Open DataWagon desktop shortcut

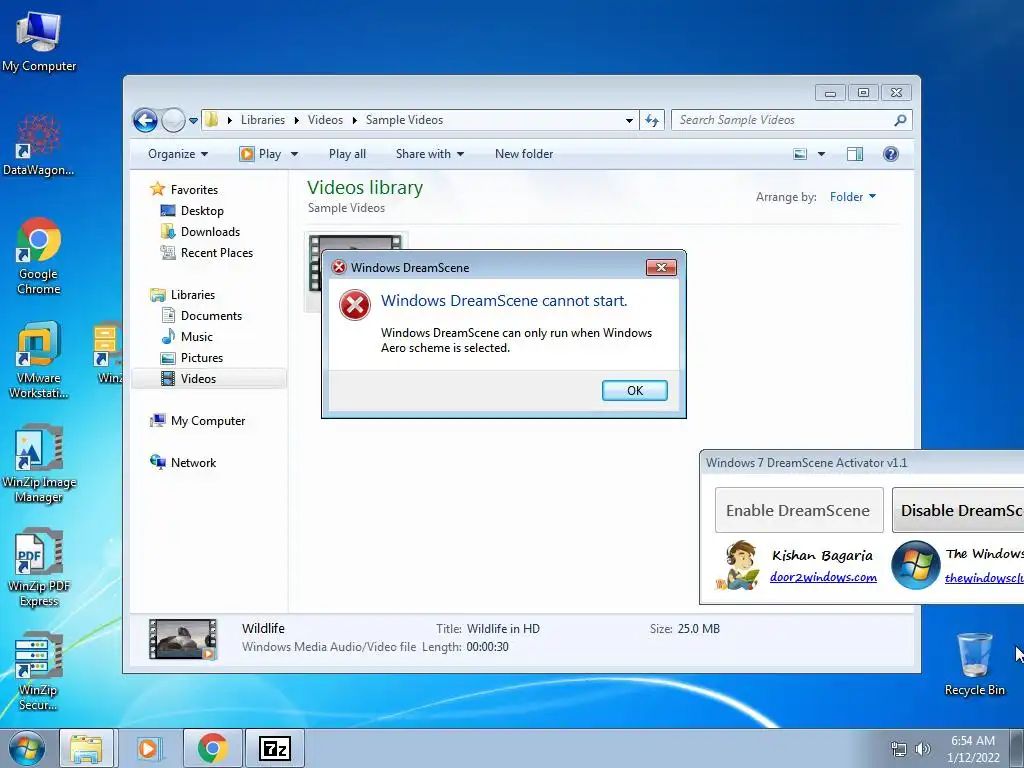pos(39,145)
